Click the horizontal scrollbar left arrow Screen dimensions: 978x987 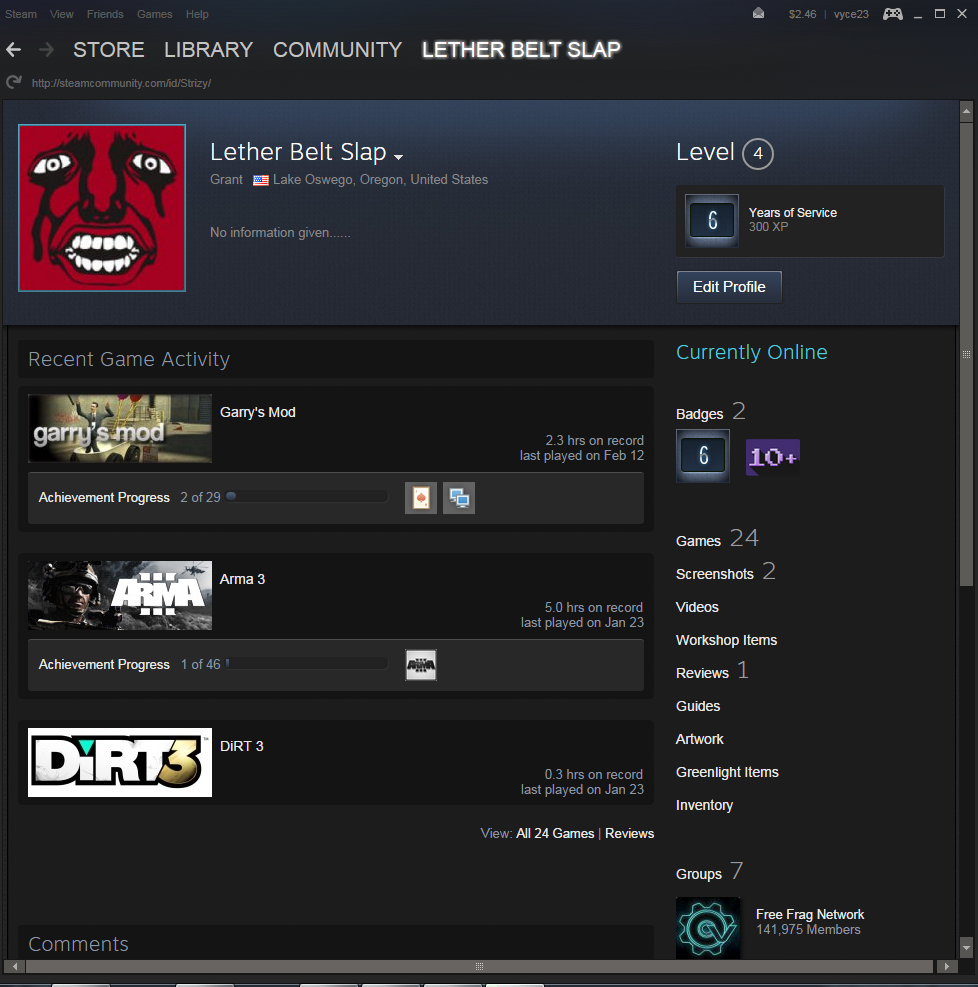[x=14, y=966]
